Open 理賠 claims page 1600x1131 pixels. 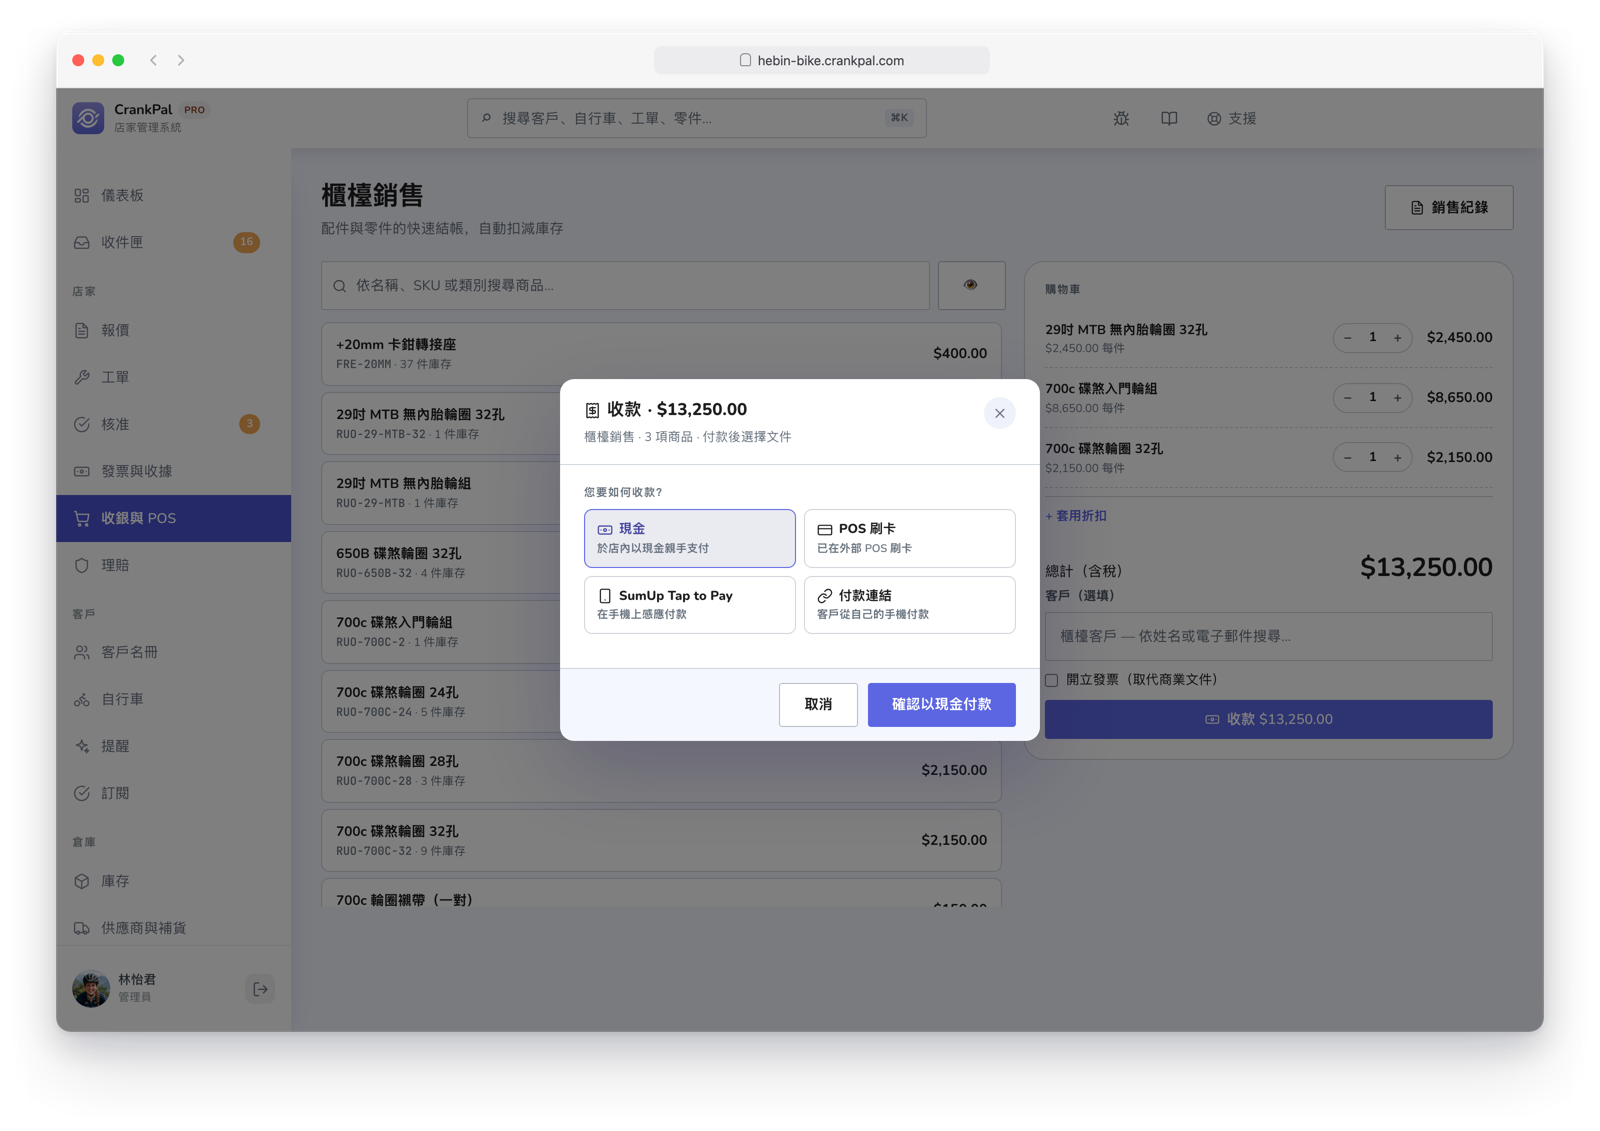pos(173,565)
